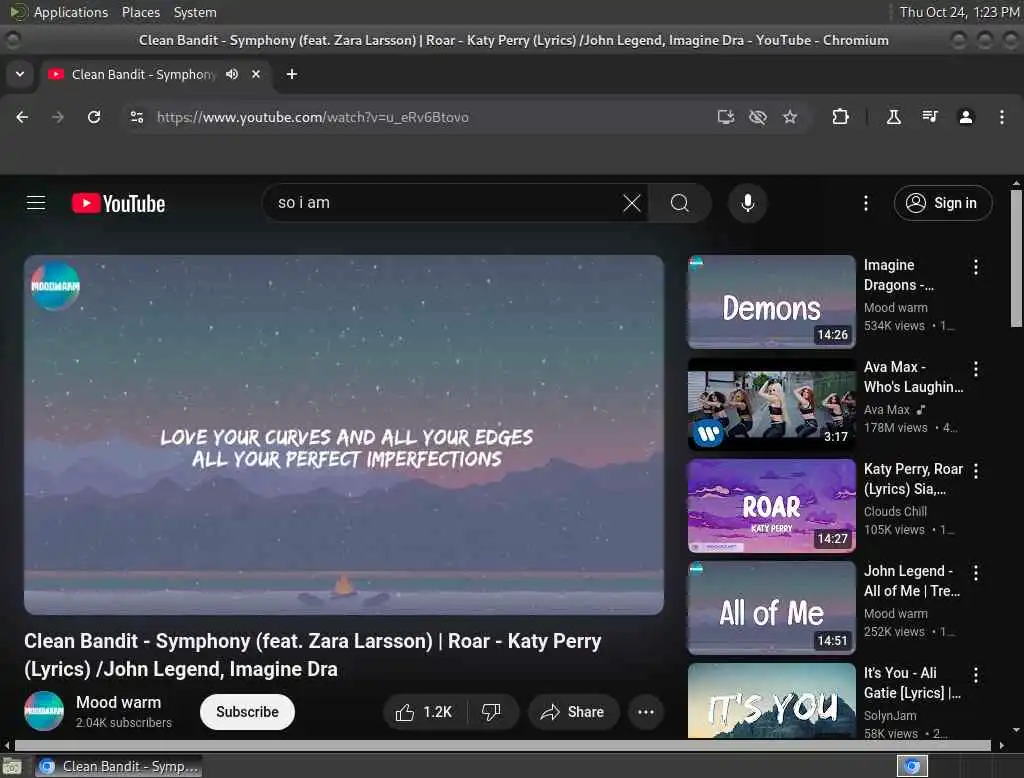
Task: Install app icon in address bar
Action: click(726, 117)
